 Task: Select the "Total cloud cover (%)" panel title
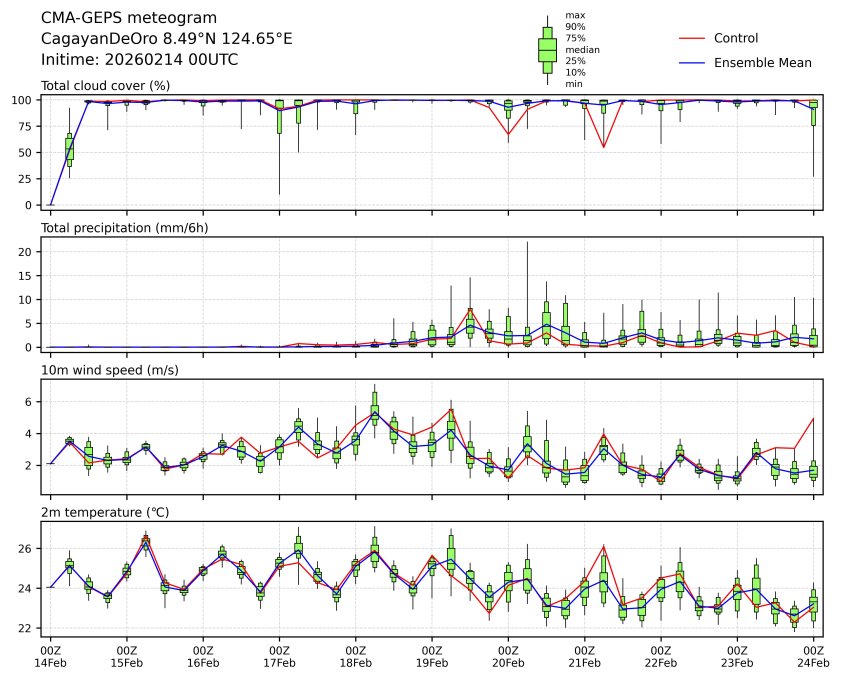(x=105, y=85)
